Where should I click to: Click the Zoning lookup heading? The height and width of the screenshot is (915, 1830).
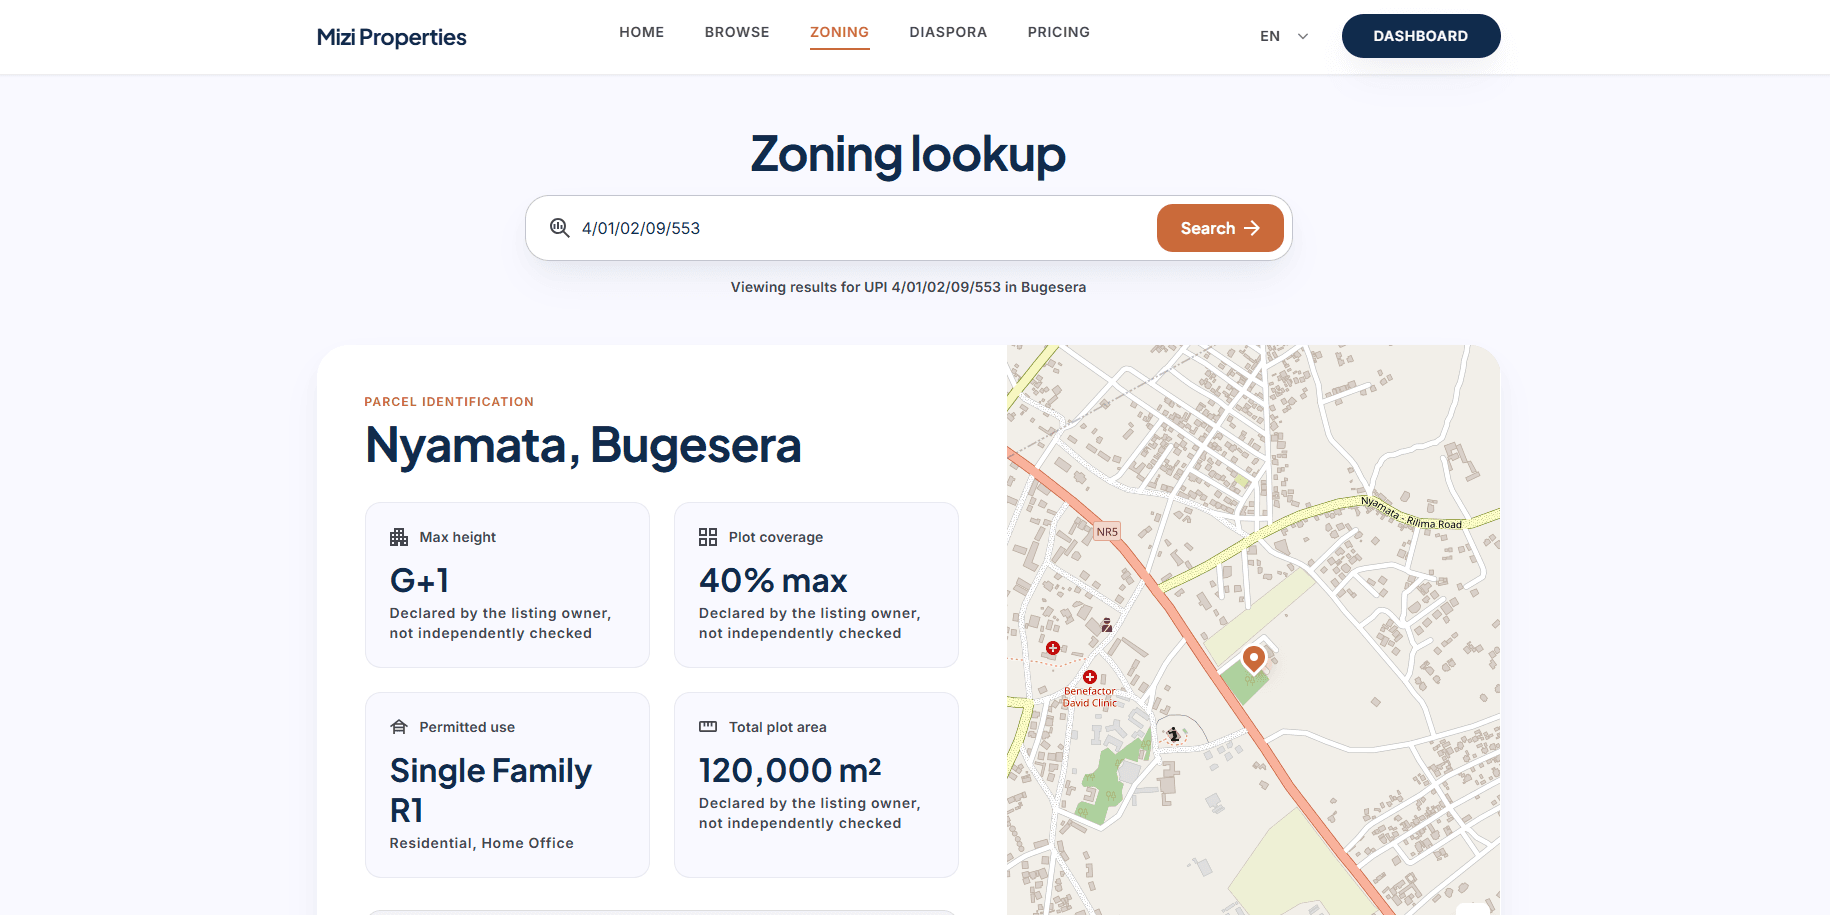coord(908,154)
